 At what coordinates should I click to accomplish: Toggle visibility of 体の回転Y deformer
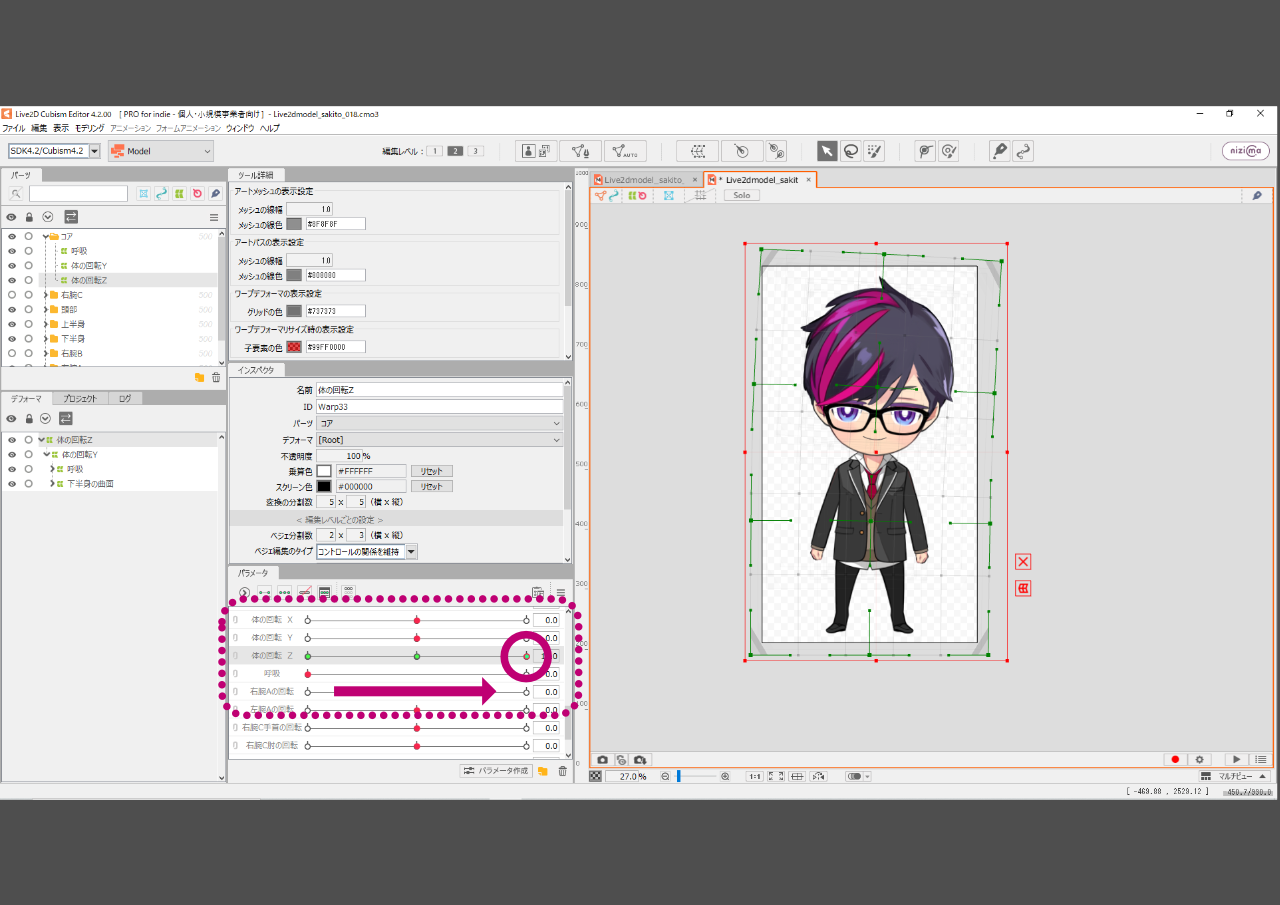(x=12, y=455)
